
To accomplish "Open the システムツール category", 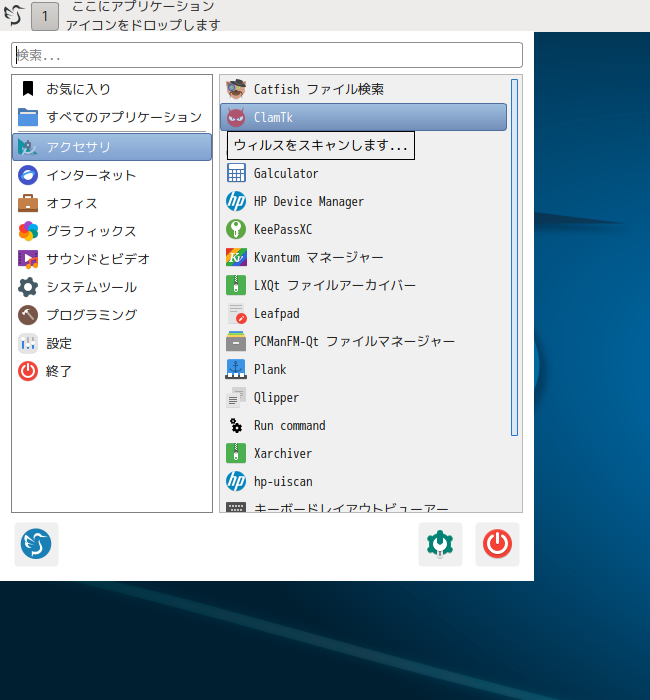I will [112, 287].
